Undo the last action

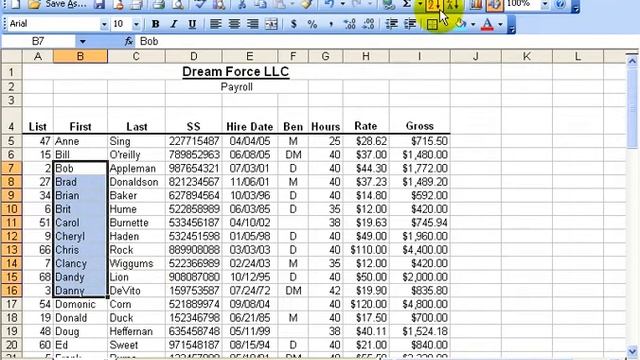329,4
